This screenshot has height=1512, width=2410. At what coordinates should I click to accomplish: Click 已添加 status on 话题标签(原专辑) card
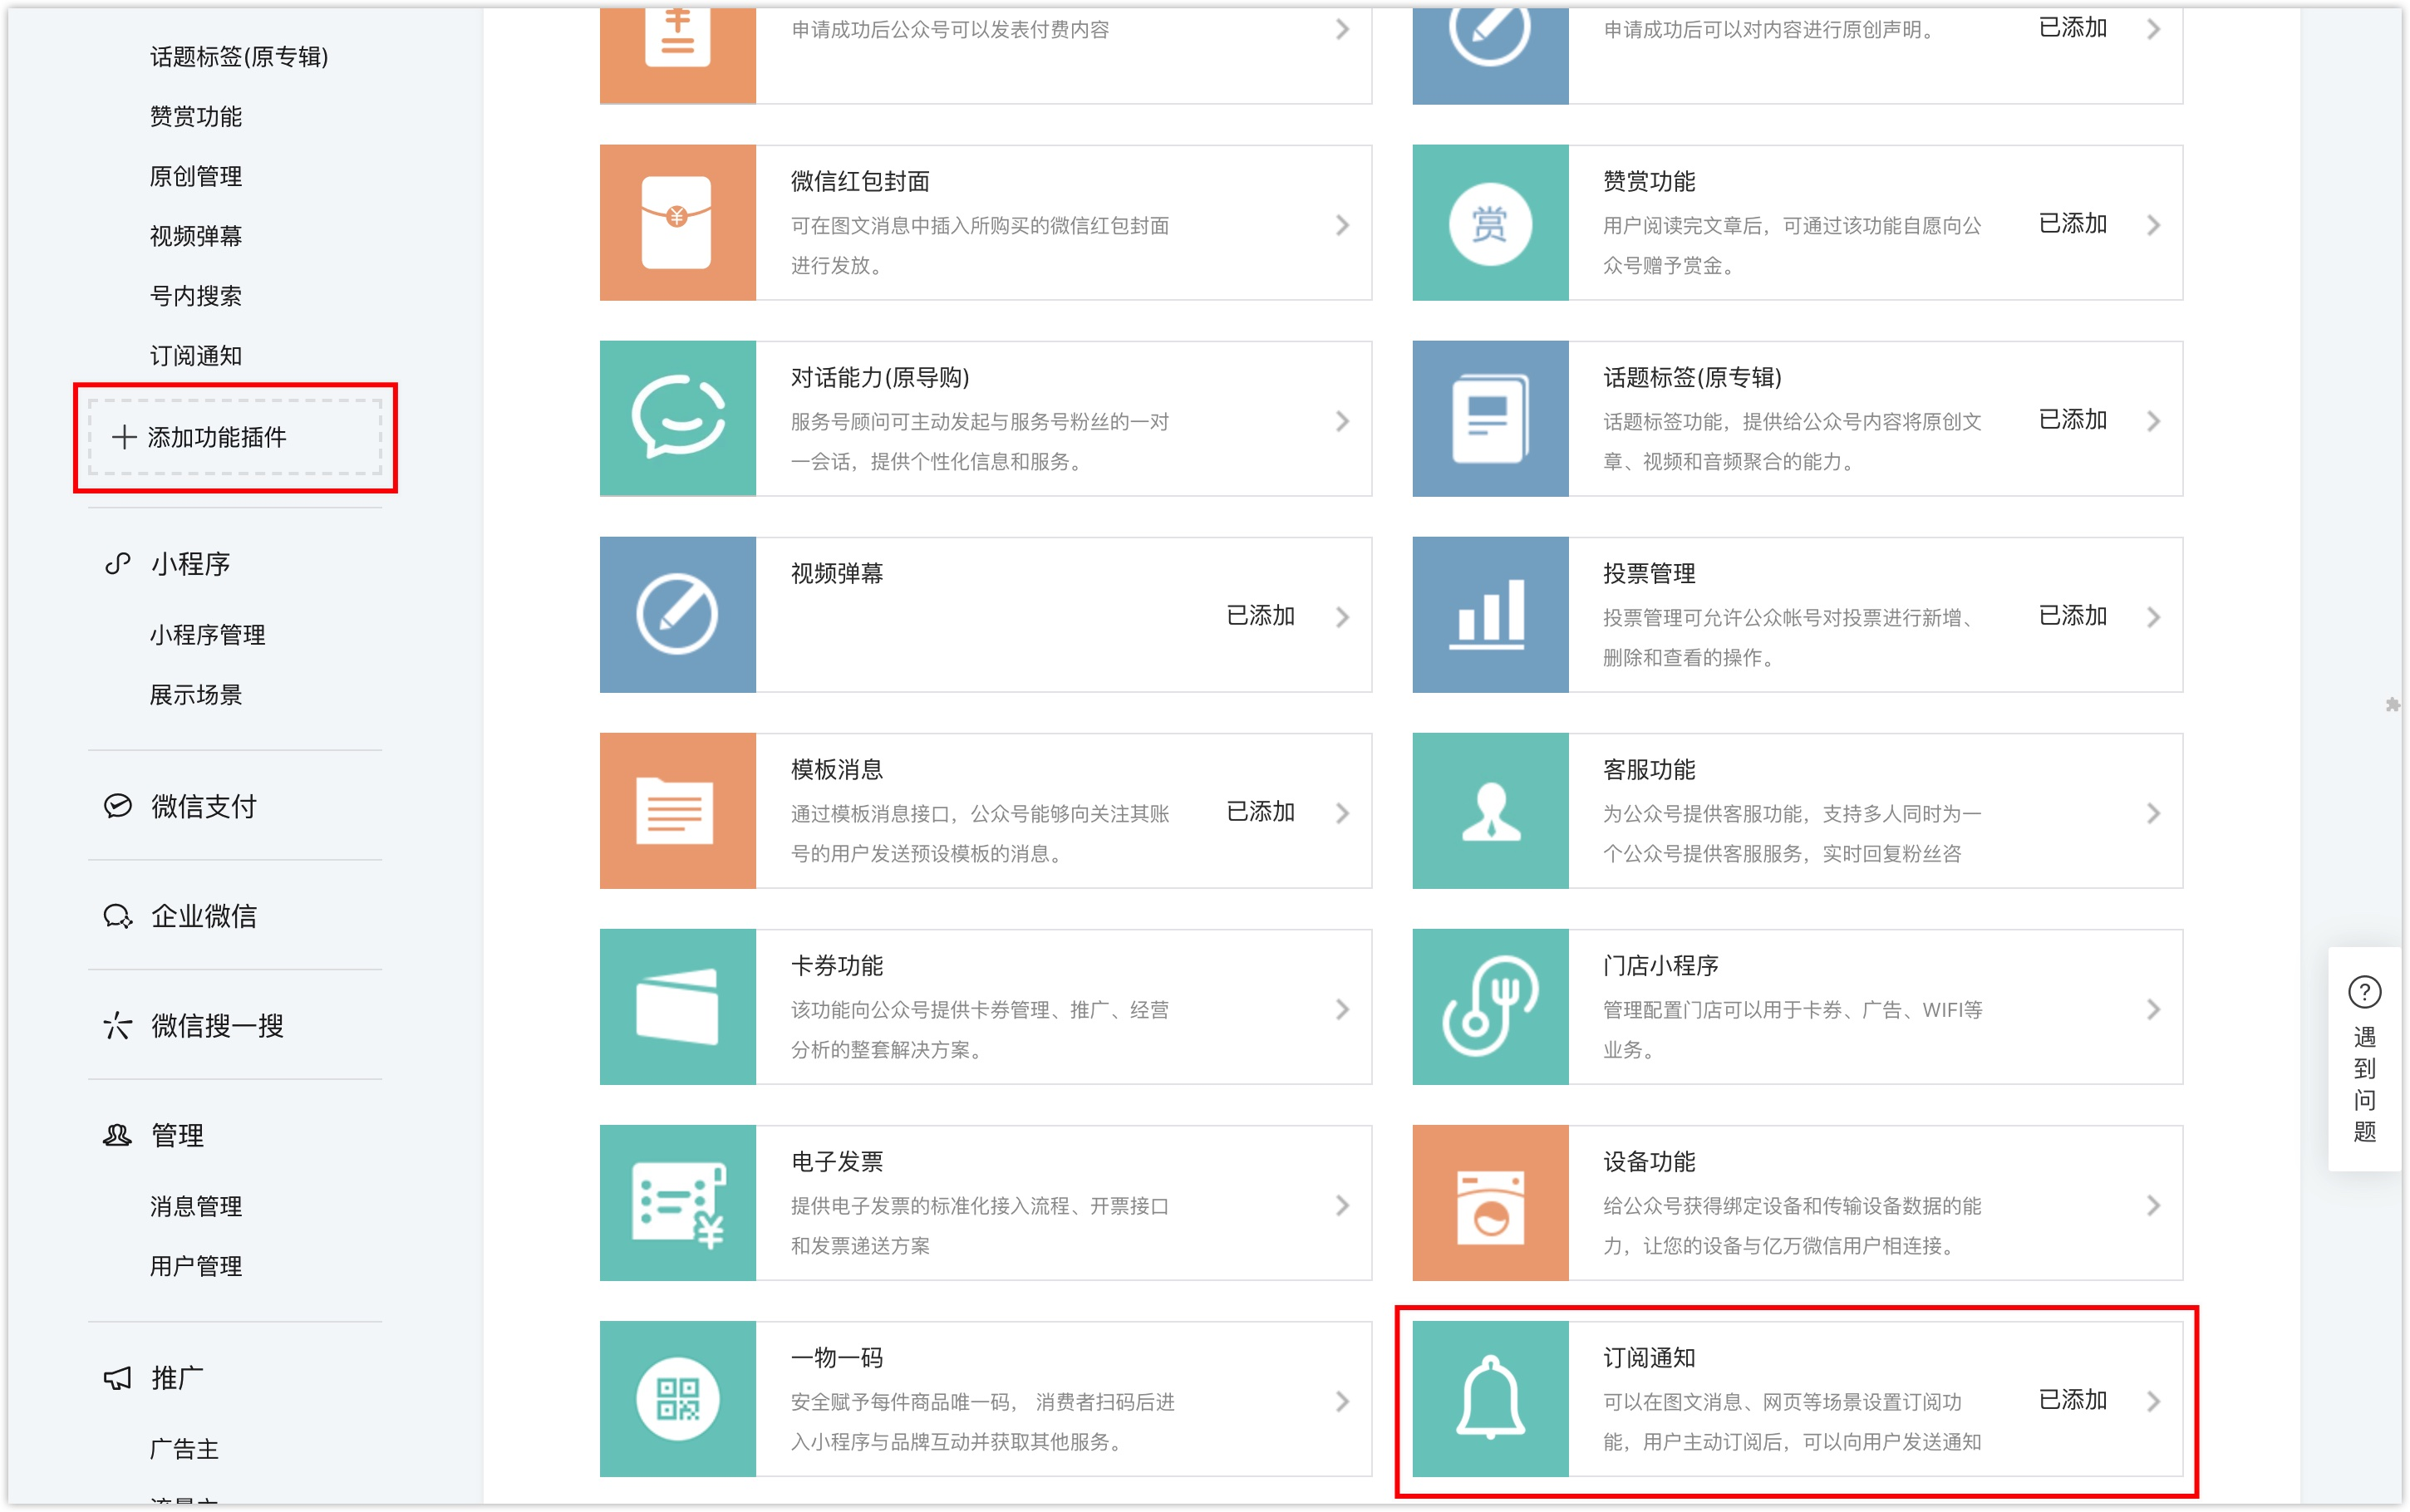2072,420
